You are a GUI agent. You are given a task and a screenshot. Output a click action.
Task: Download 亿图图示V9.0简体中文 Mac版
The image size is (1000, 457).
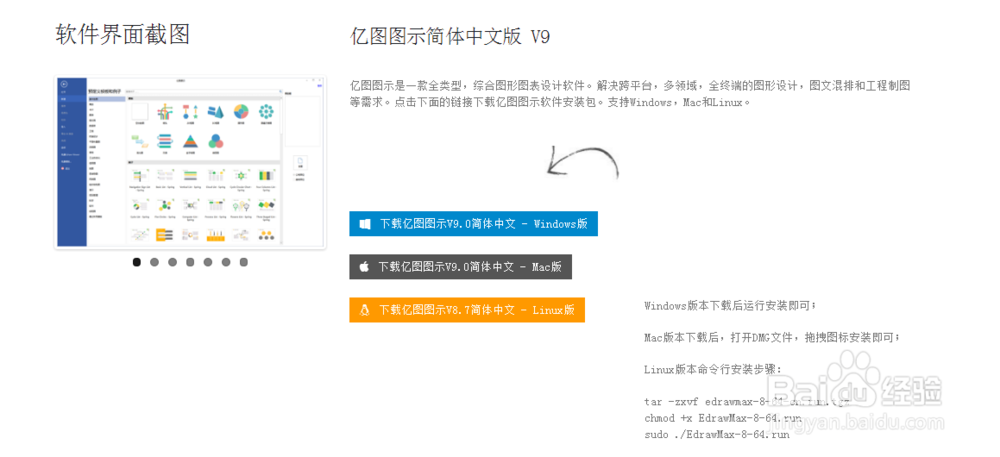click(x=460, y=267)
